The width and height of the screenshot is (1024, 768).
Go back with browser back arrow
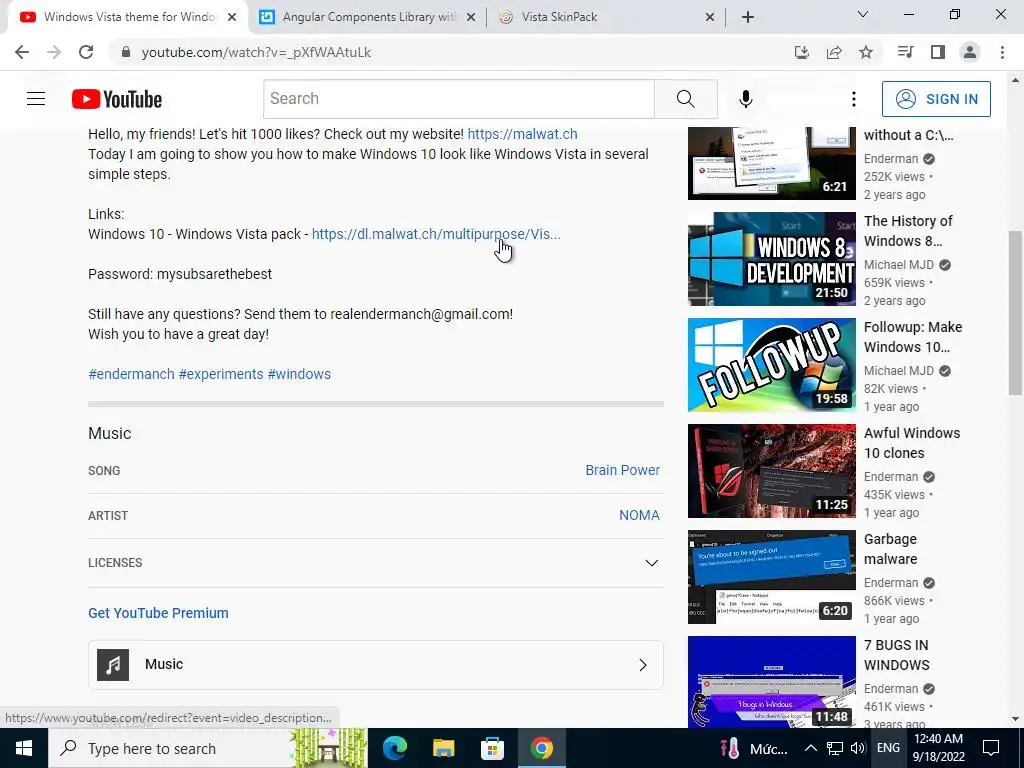(22, 52)
